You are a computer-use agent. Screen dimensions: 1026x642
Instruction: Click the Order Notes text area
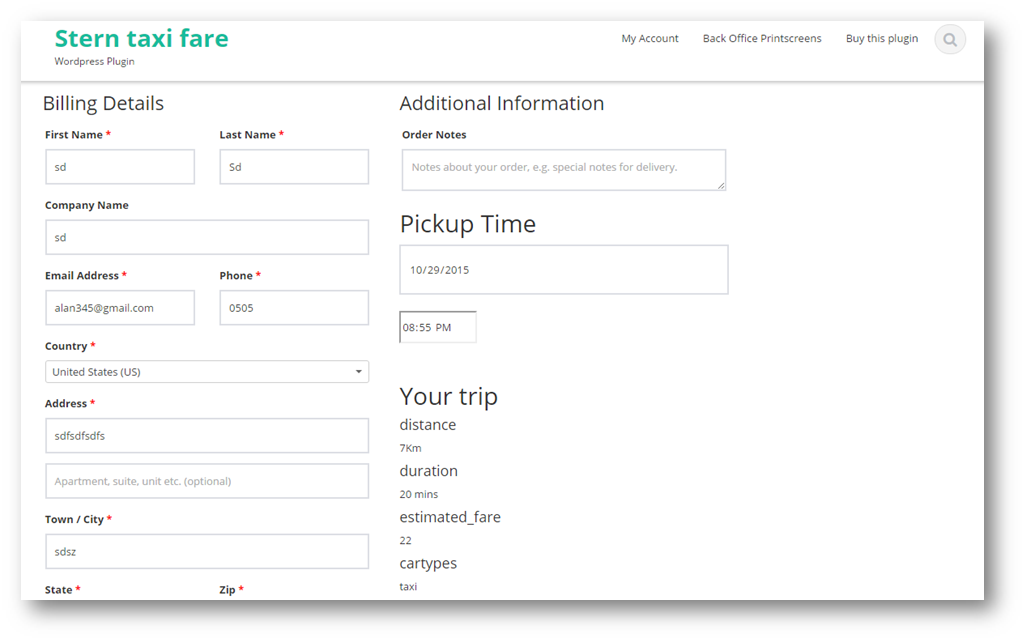coord(563,169)
